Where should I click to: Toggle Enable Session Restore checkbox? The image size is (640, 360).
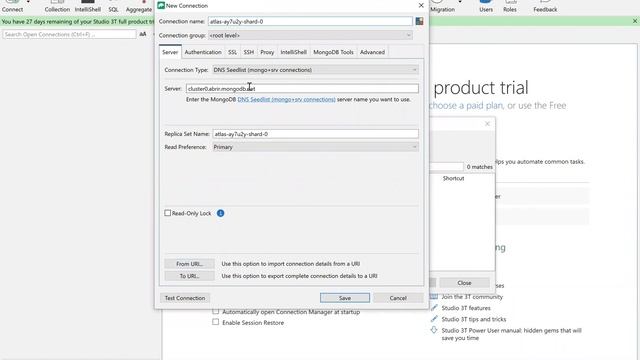(x=216, y=322)
